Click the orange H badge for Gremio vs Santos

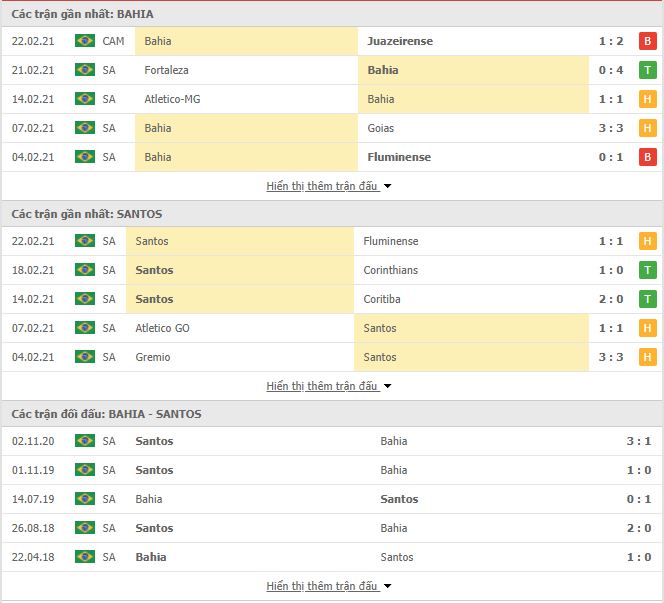pos(647,357)
